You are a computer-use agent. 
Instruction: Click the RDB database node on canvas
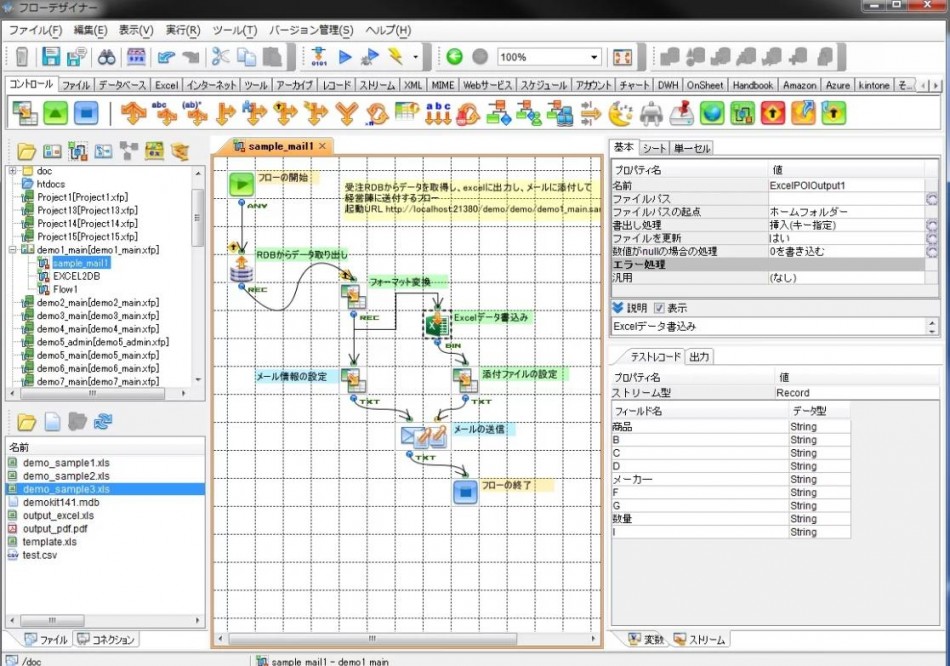pos(241,269)
